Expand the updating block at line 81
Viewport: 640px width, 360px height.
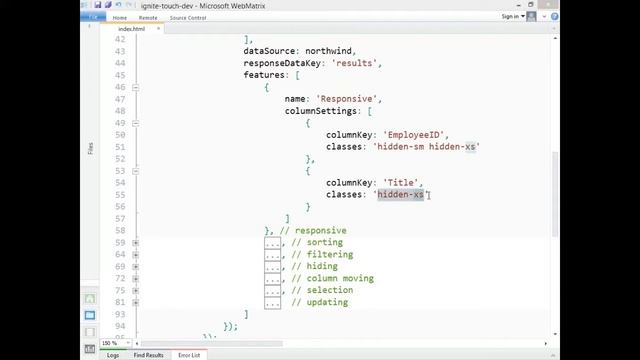136,302
